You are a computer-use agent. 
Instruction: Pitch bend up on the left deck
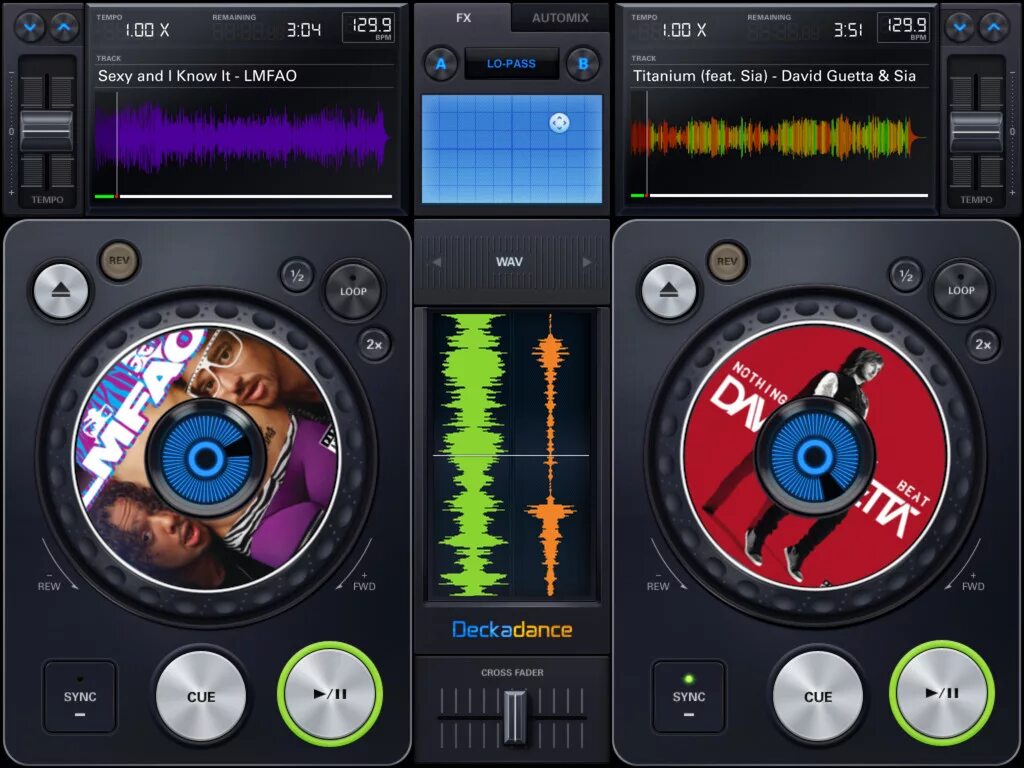[64, 27]
